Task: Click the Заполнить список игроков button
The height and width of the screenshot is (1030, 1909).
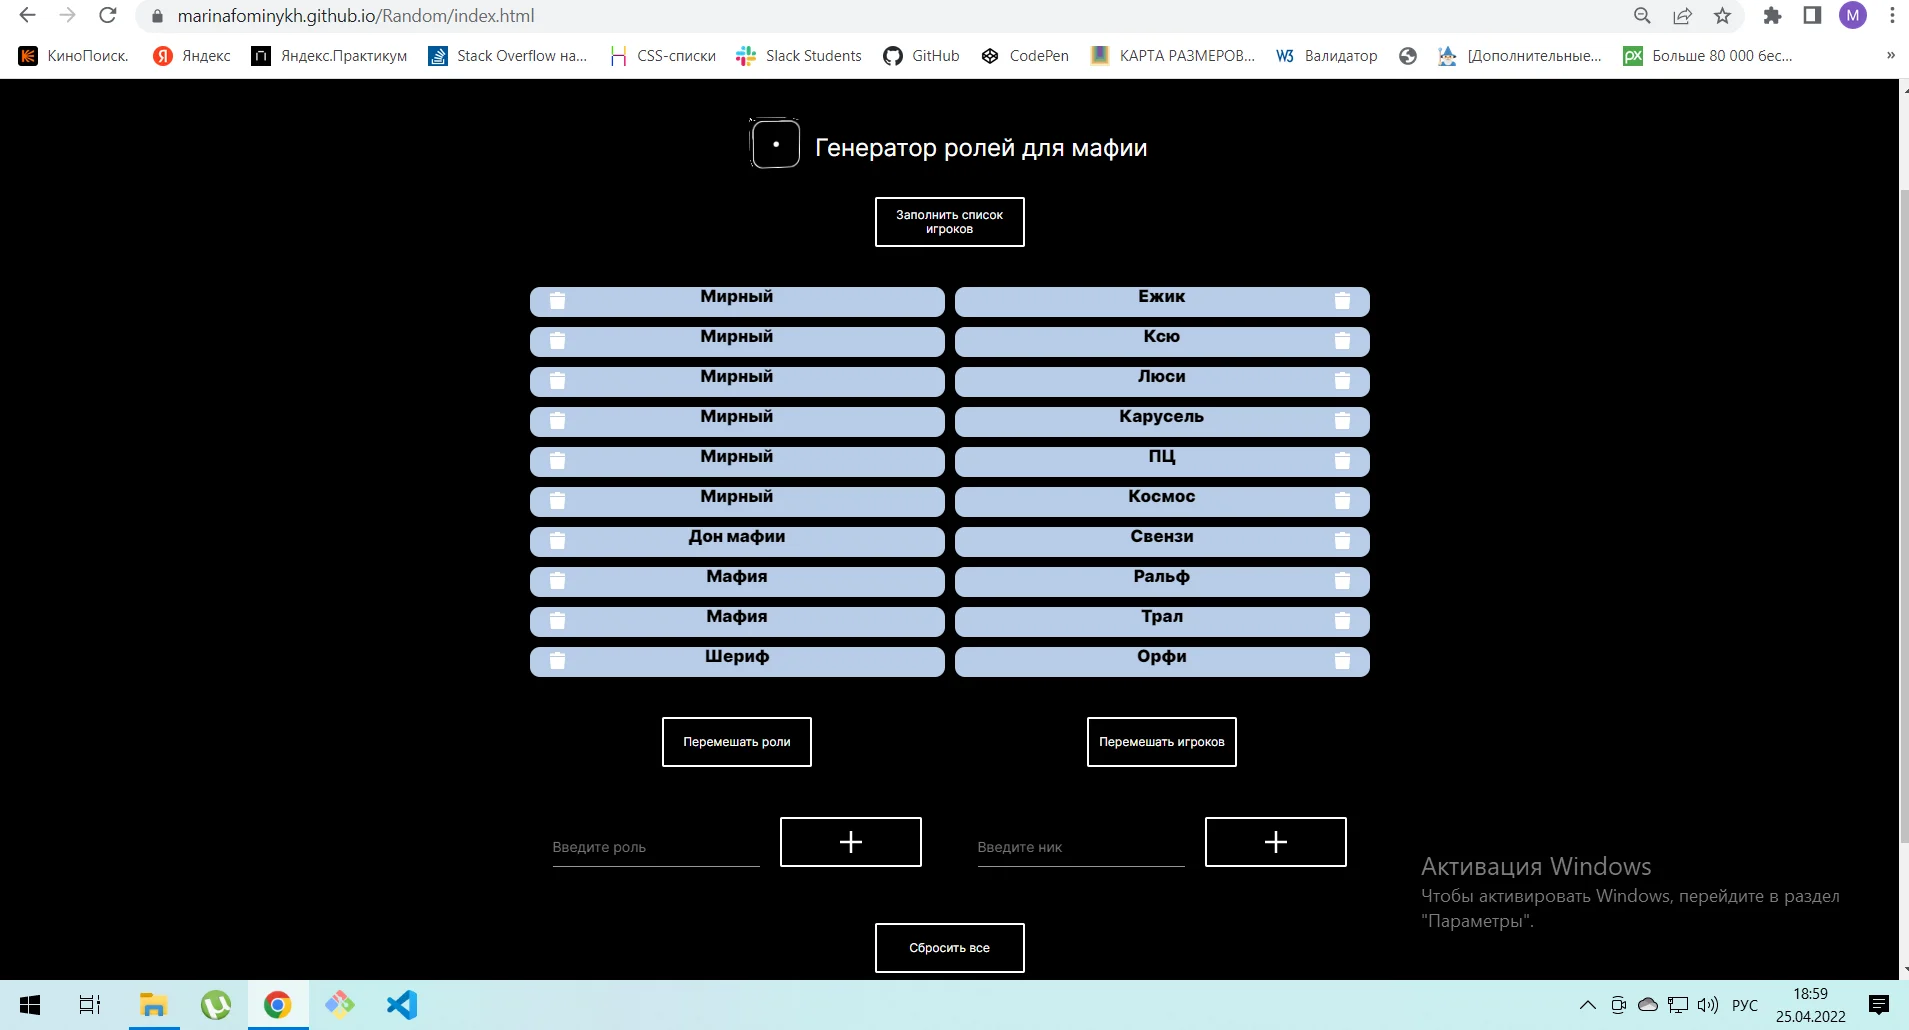Action: (950, 222)
